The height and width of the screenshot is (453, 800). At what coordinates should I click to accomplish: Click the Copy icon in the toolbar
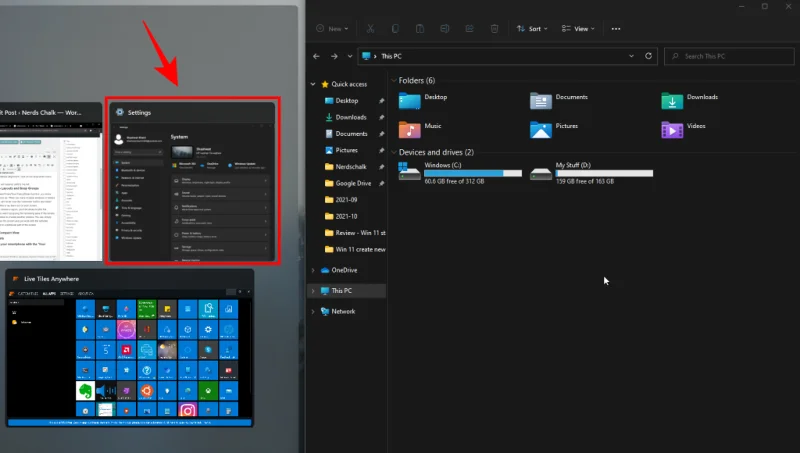[395, 29]
